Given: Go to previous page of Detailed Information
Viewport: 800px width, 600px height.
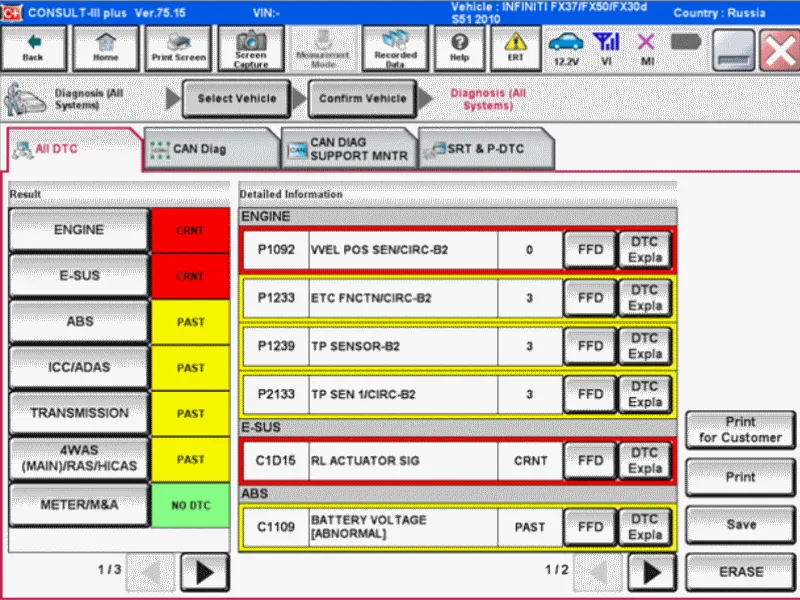Looking at the screenshot, I should click(x=598, y=572).
